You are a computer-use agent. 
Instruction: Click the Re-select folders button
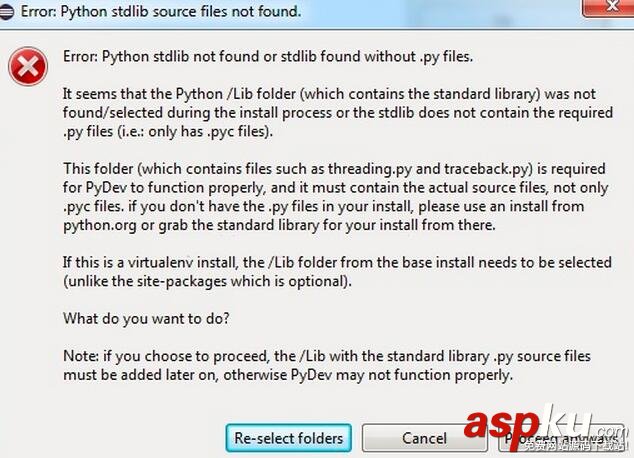click(288, 438)
